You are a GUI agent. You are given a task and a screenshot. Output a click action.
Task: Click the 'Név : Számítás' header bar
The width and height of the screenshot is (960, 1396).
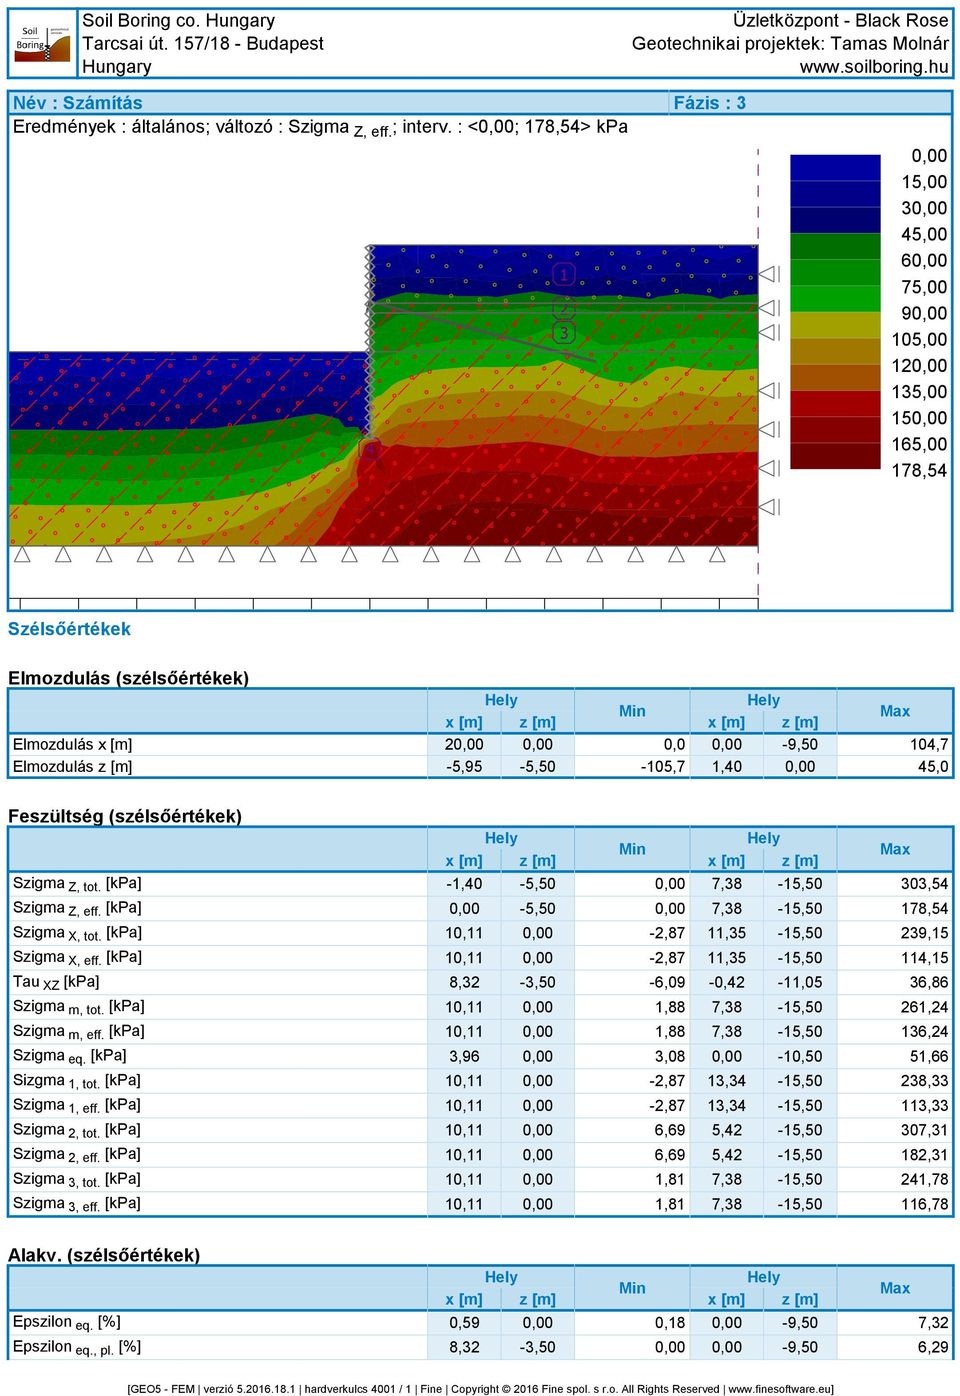[340, 103]
